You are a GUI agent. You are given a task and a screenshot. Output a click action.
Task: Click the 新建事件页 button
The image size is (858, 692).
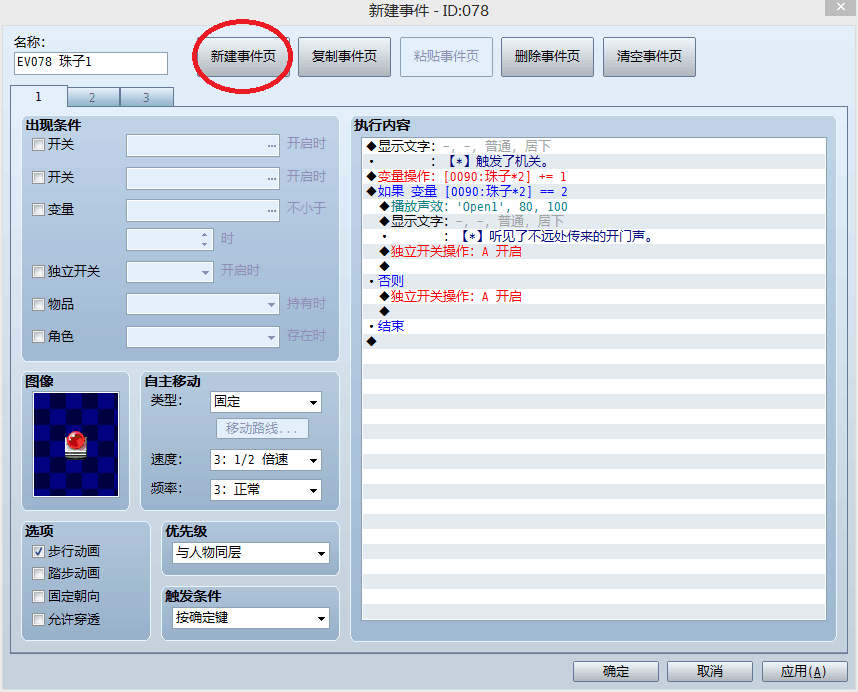[243, 56]
